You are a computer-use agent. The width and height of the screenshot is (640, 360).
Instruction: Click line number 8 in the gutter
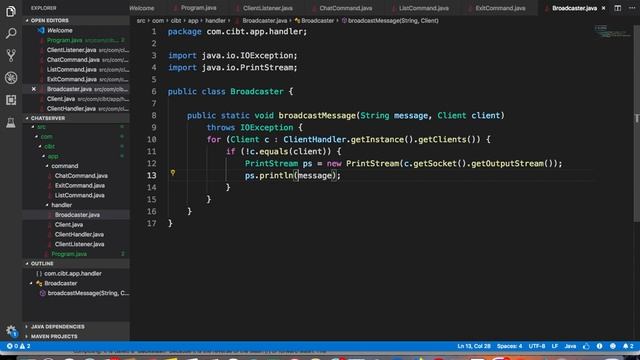(154, 116)
